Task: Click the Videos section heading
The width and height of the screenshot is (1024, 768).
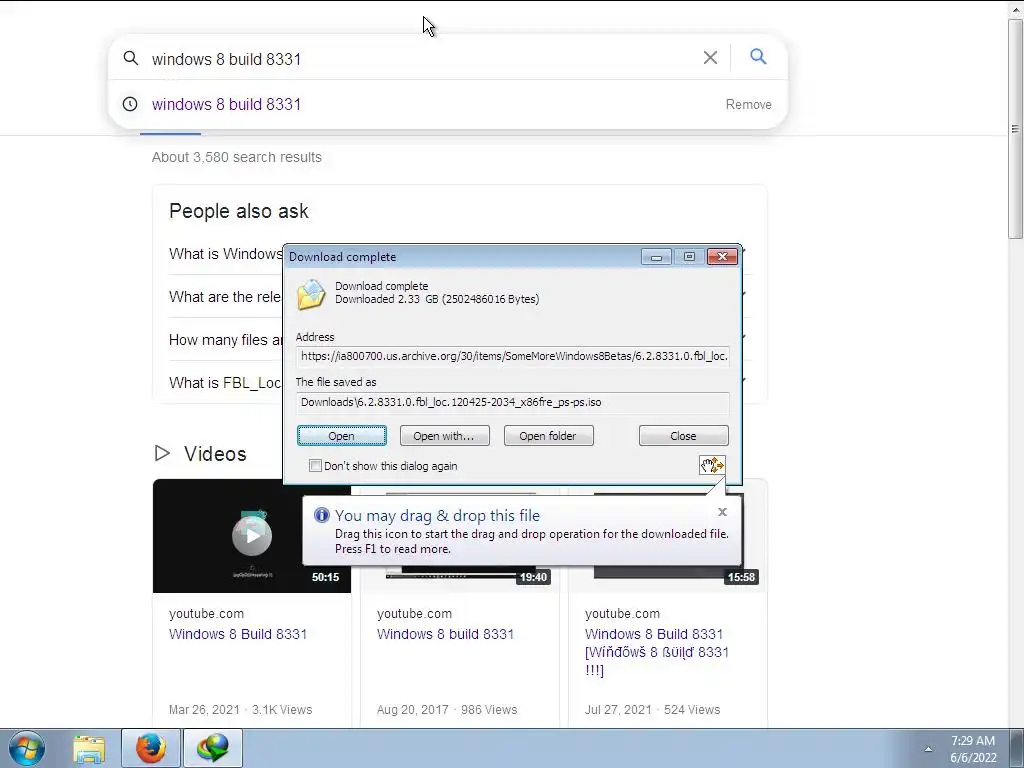Action: tap(215, 454)
